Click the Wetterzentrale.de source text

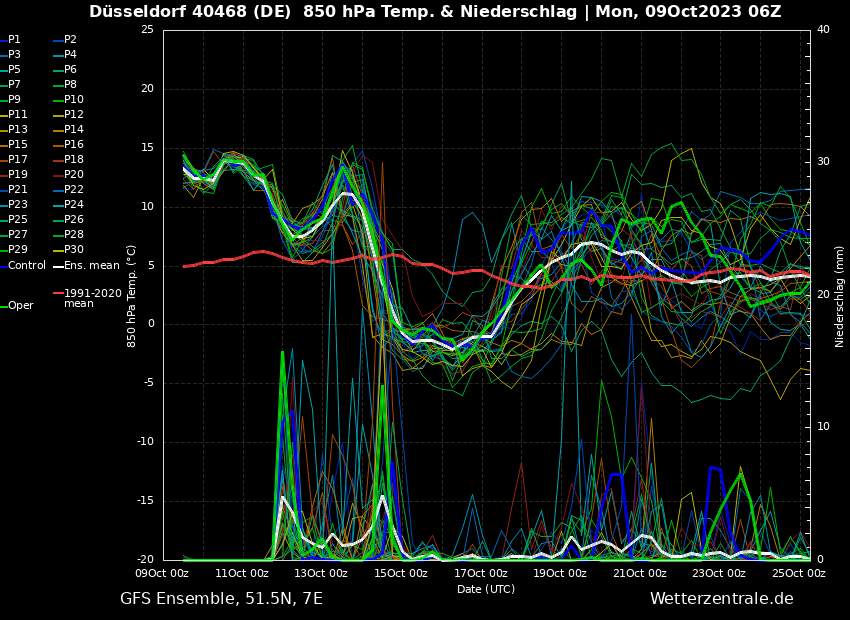[x=721, y=598]
